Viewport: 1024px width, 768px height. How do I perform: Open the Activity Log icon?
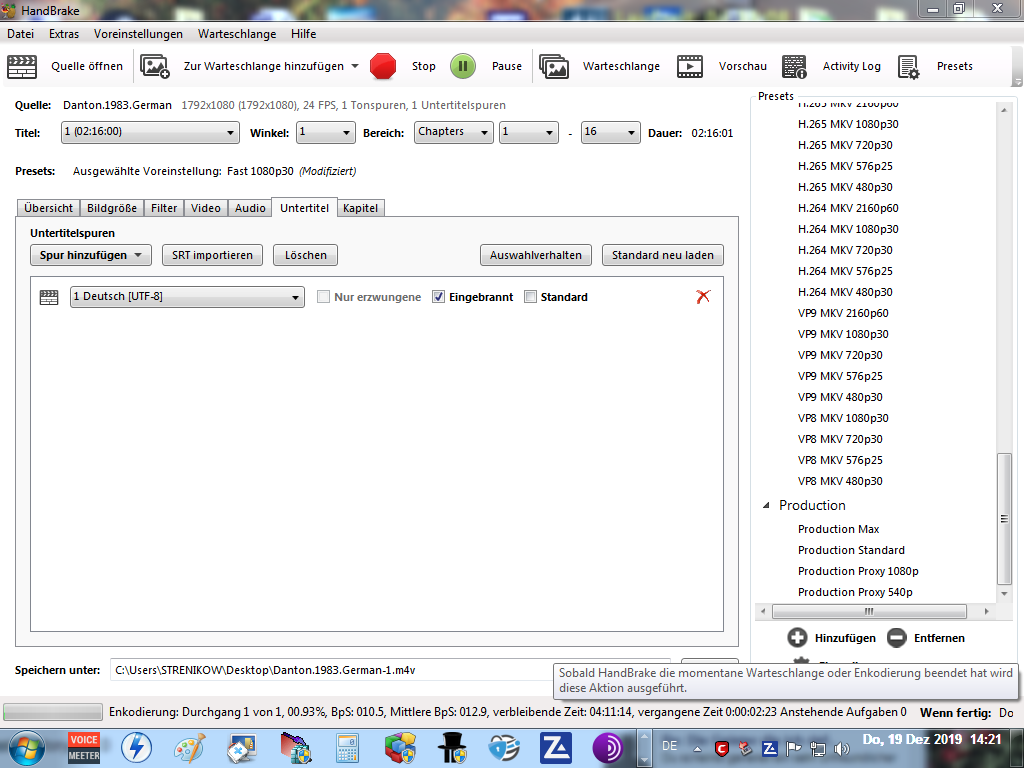click(x=794, y=66)
